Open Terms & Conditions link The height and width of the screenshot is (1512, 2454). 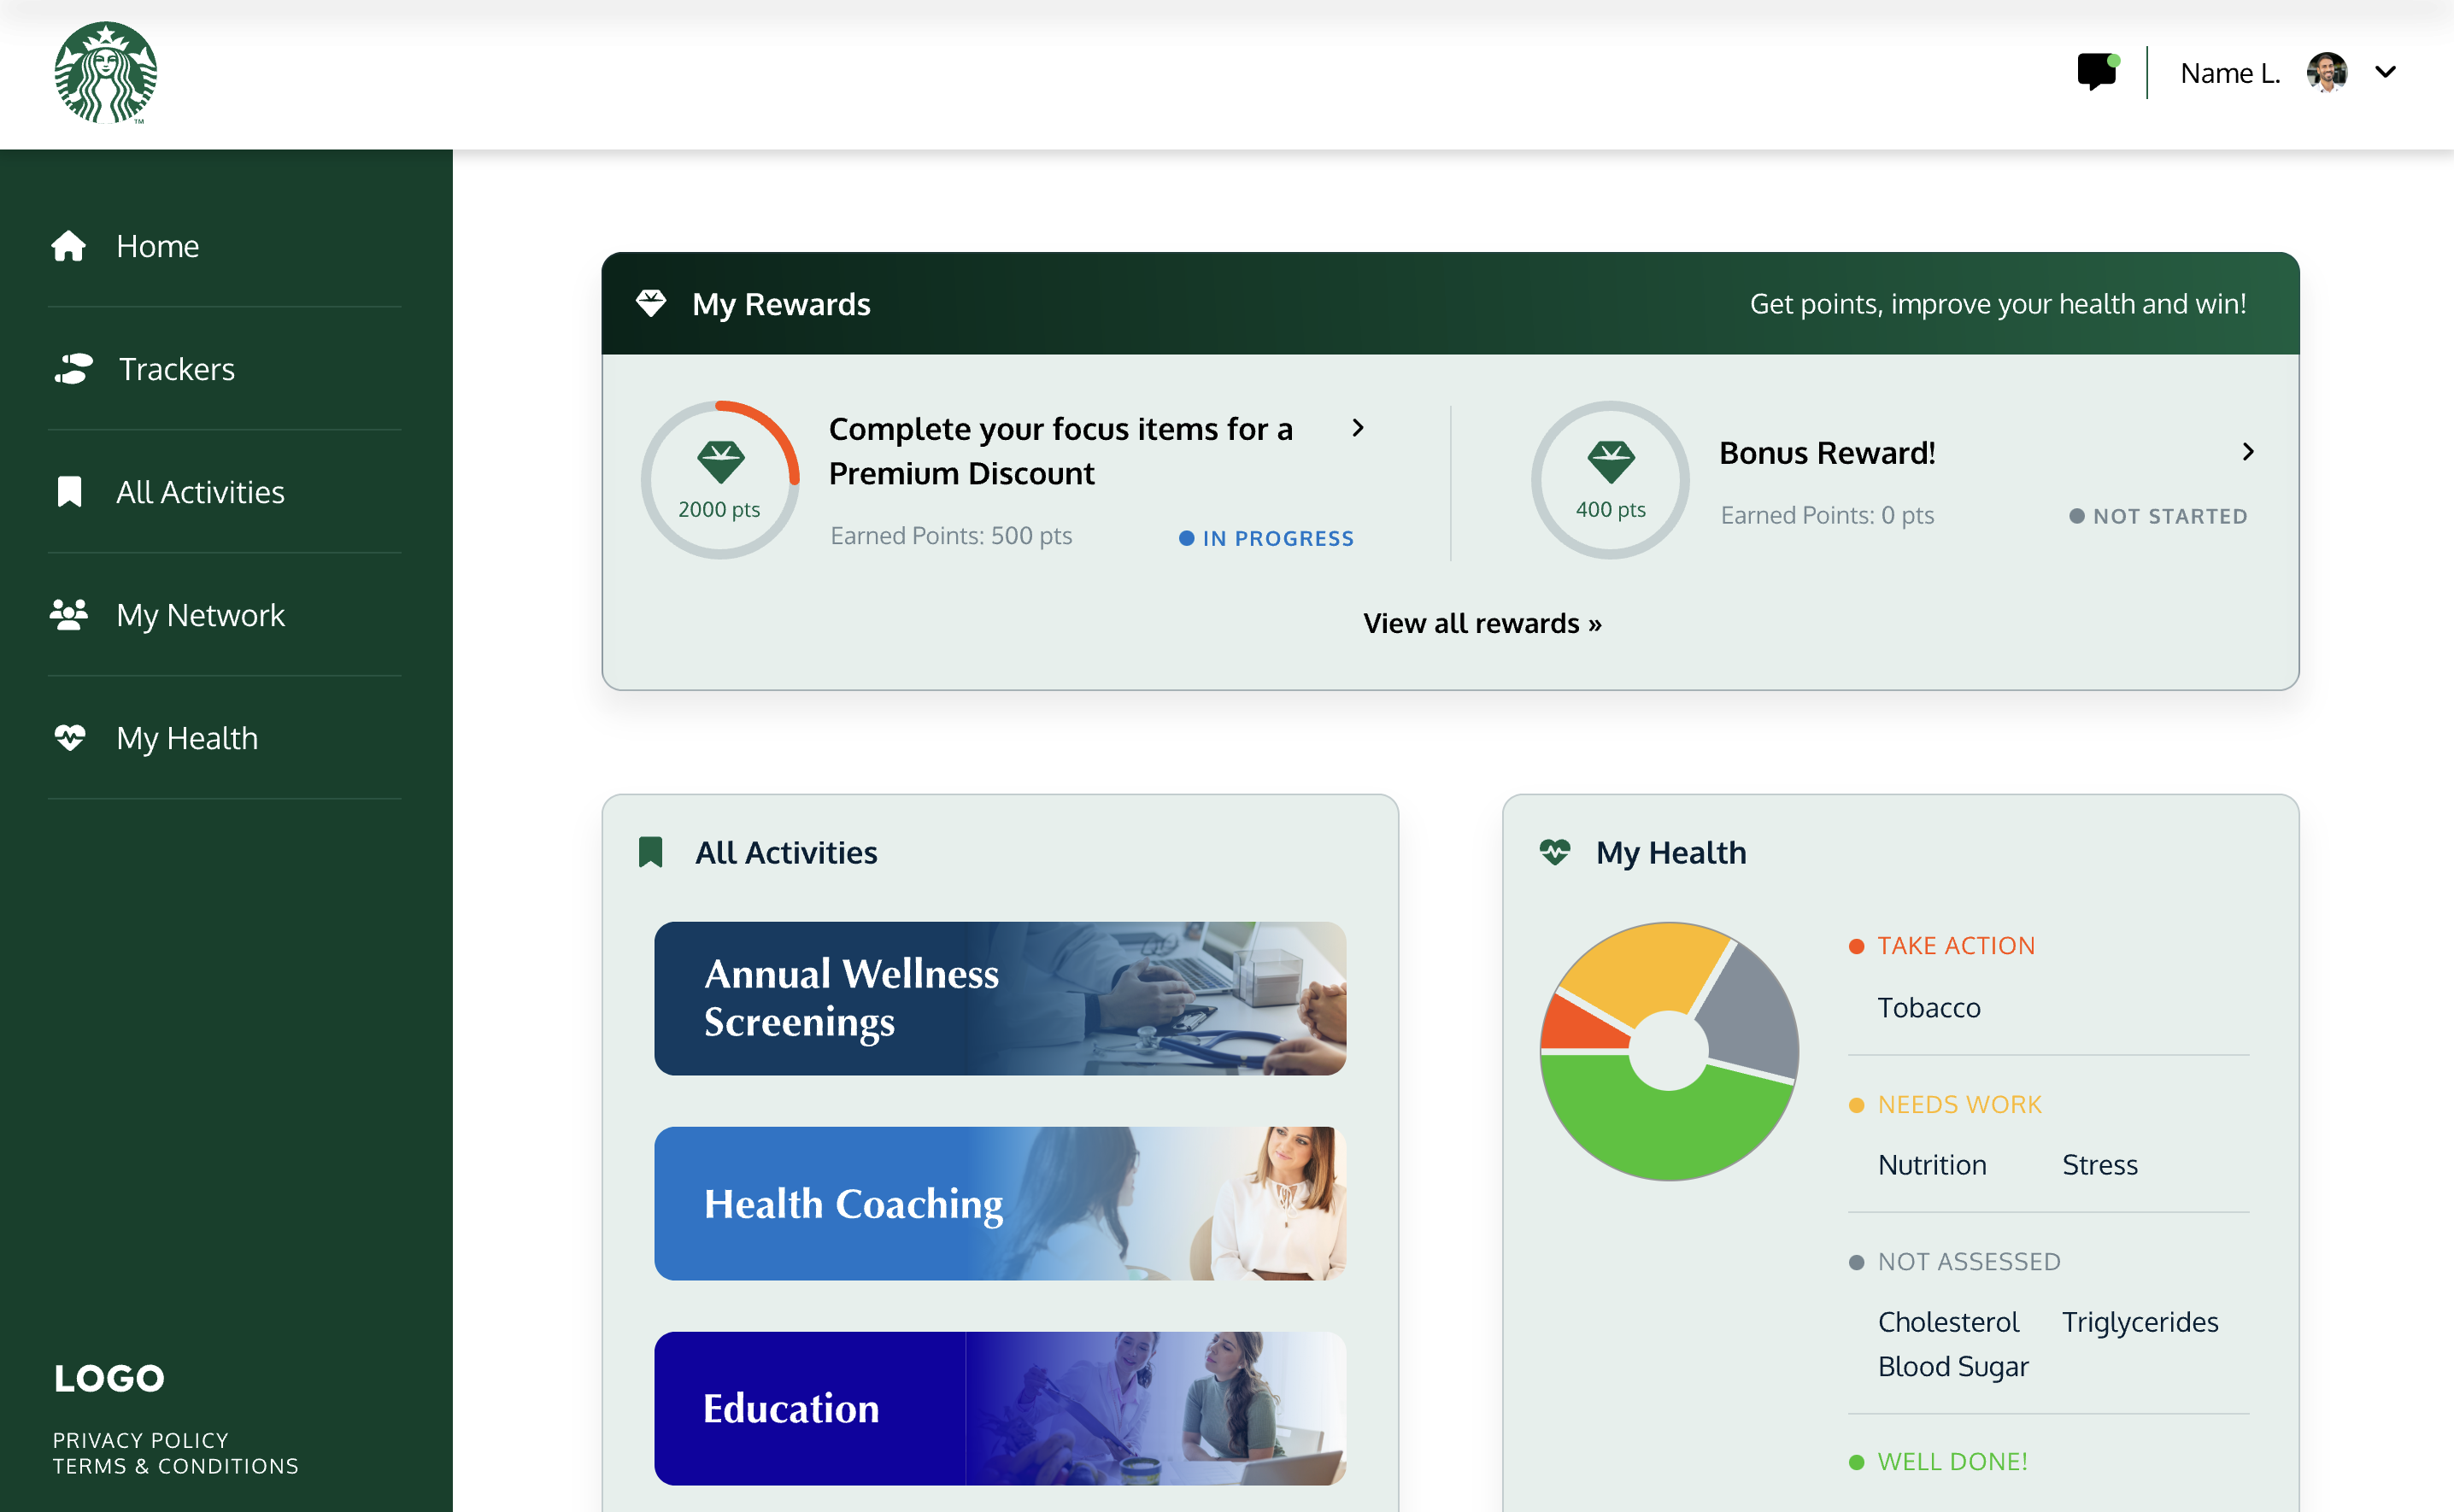pyautogui.click(x=176, y=1466)
